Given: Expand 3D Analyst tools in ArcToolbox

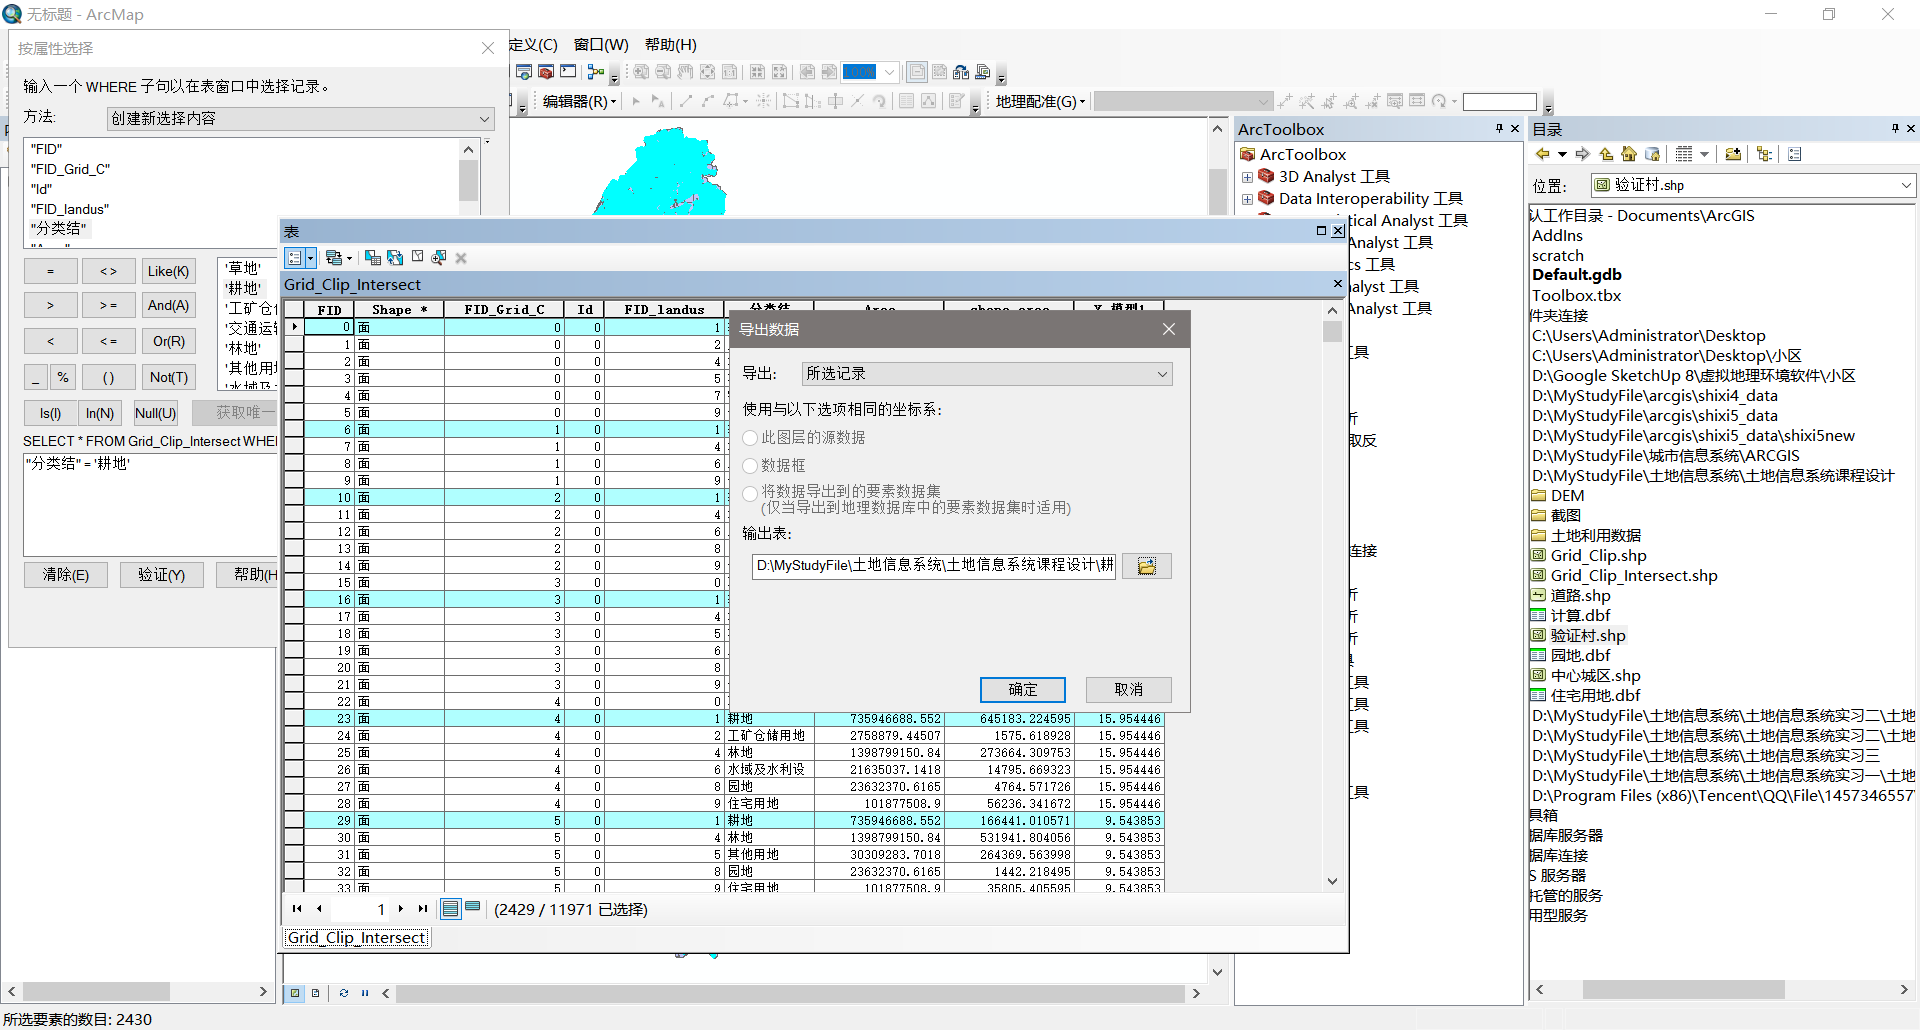Looking at the screenshot, I should click(x=1247, y=177).
